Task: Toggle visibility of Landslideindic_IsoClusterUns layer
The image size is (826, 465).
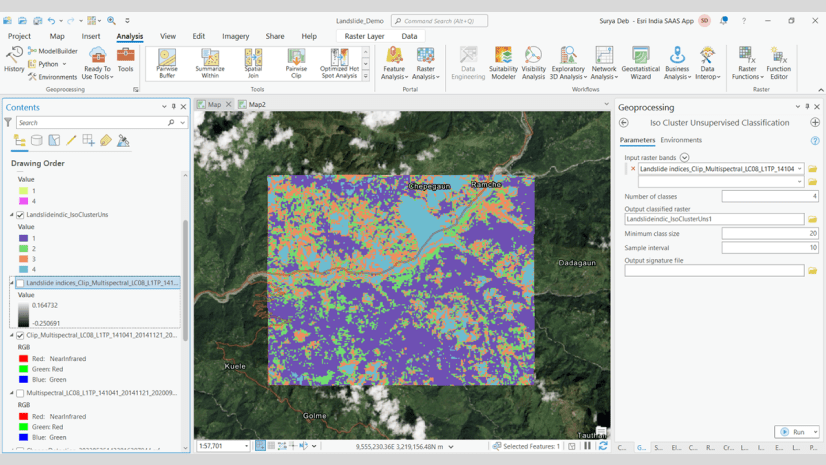Action: 20,215
